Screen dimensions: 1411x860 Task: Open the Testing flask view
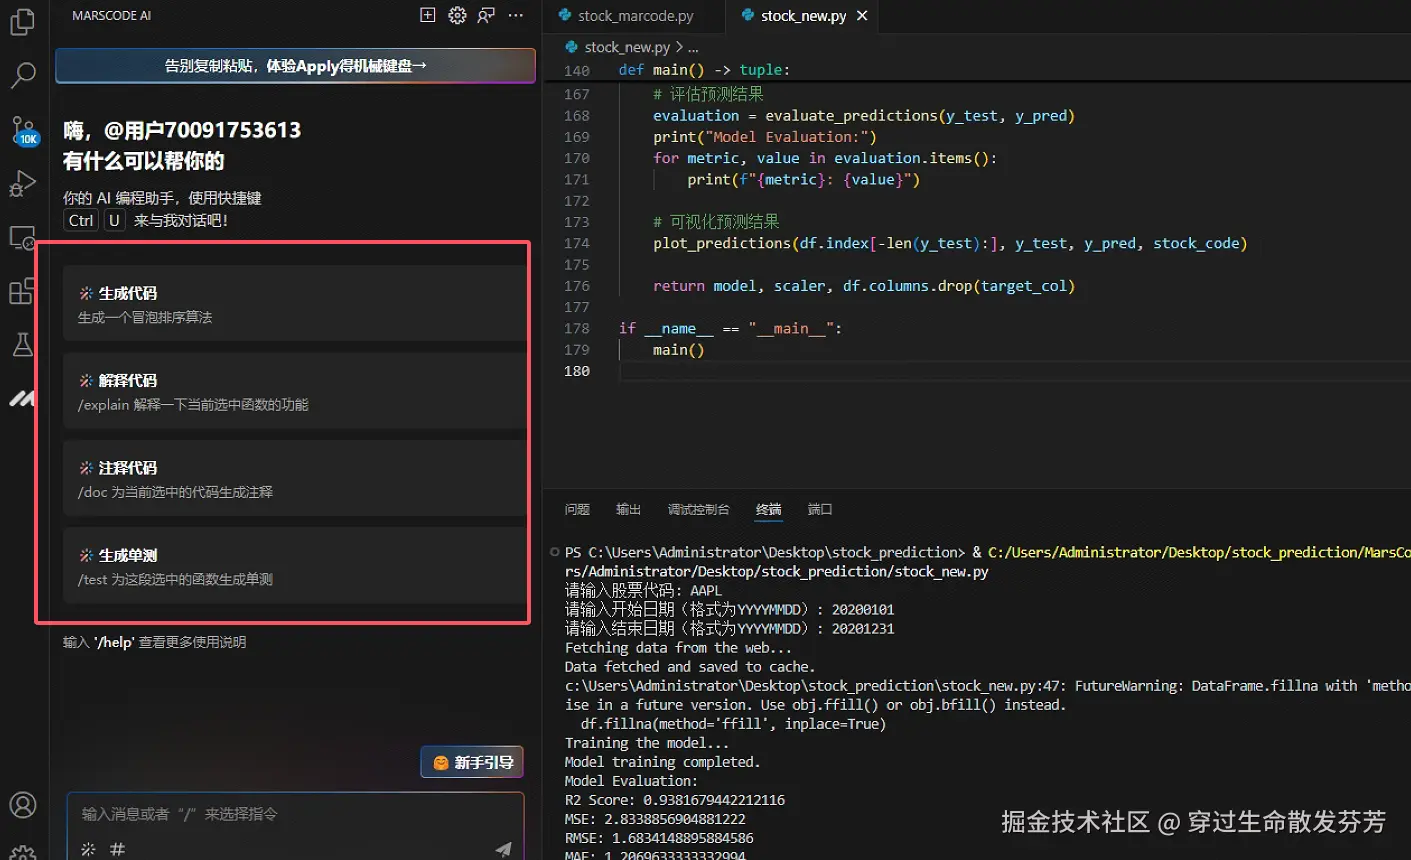22,345
